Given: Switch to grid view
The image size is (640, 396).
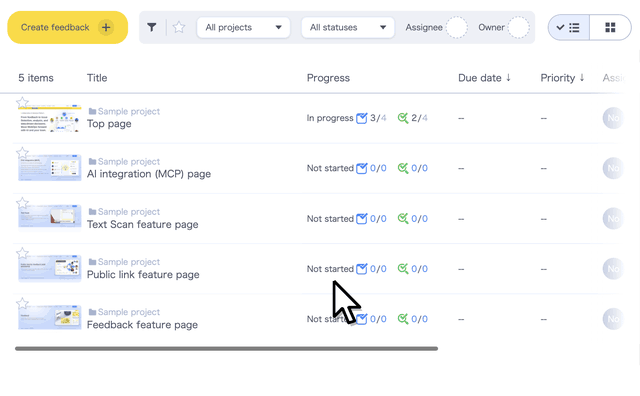Looking at the screenshot, I should pos(610,27).
